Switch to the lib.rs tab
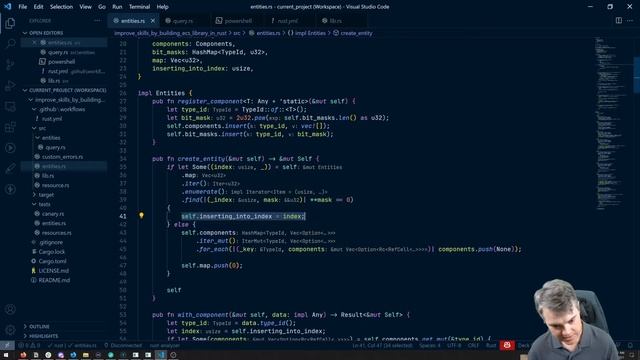640x360 pixels. [x=336, y=20]
